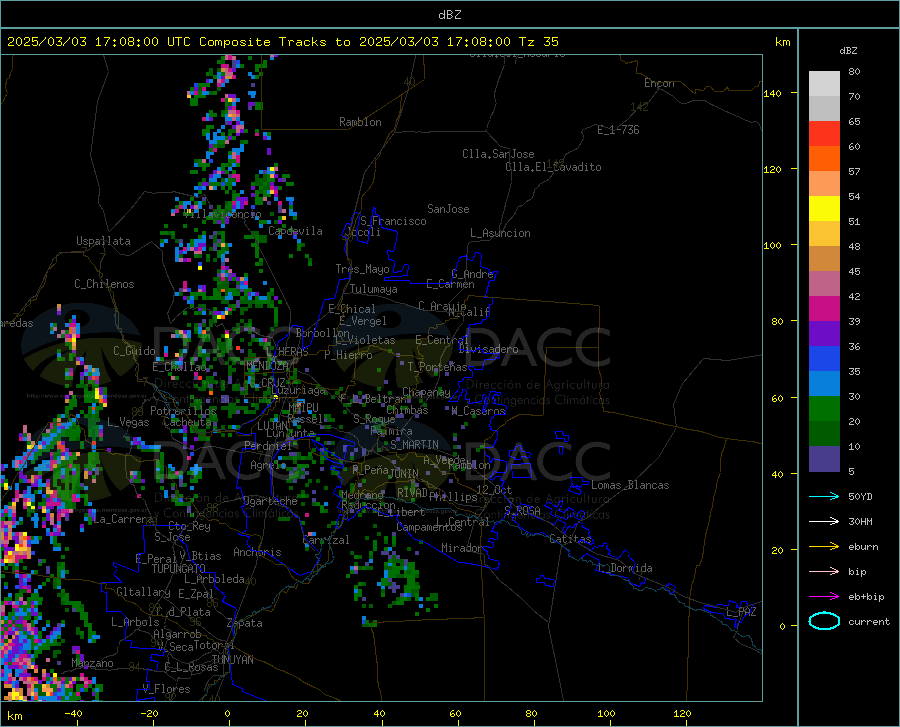Click the SanJose map label
Image resolution: width=900 pixels, height=727 pixels.
click(448, 209)
